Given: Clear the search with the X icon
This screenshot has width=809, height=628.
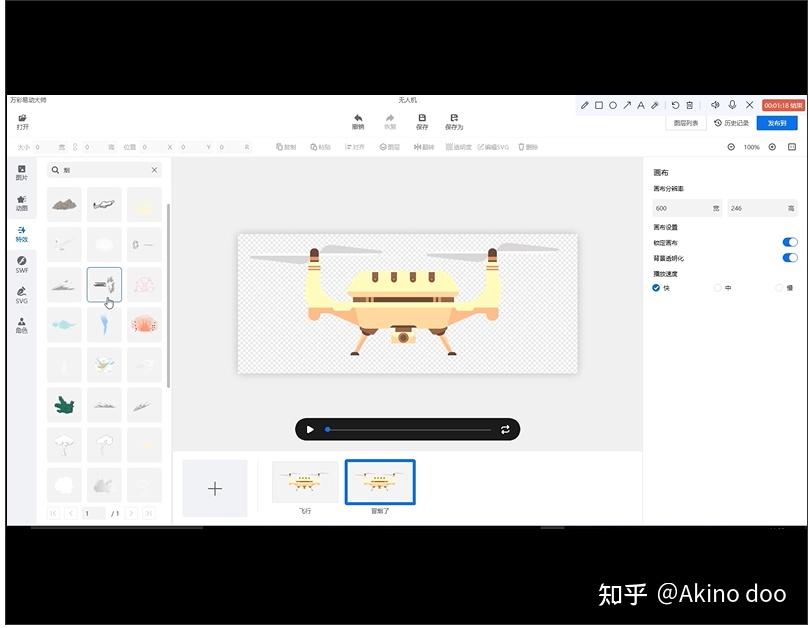Looking at the screenshot, I should 154,170.
